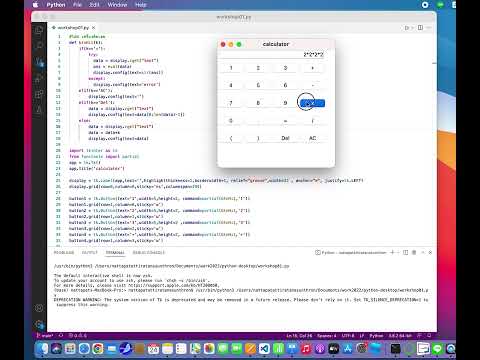Maximize the panel with the chevron up icon

pyautogui.click(x=423, y=252)
